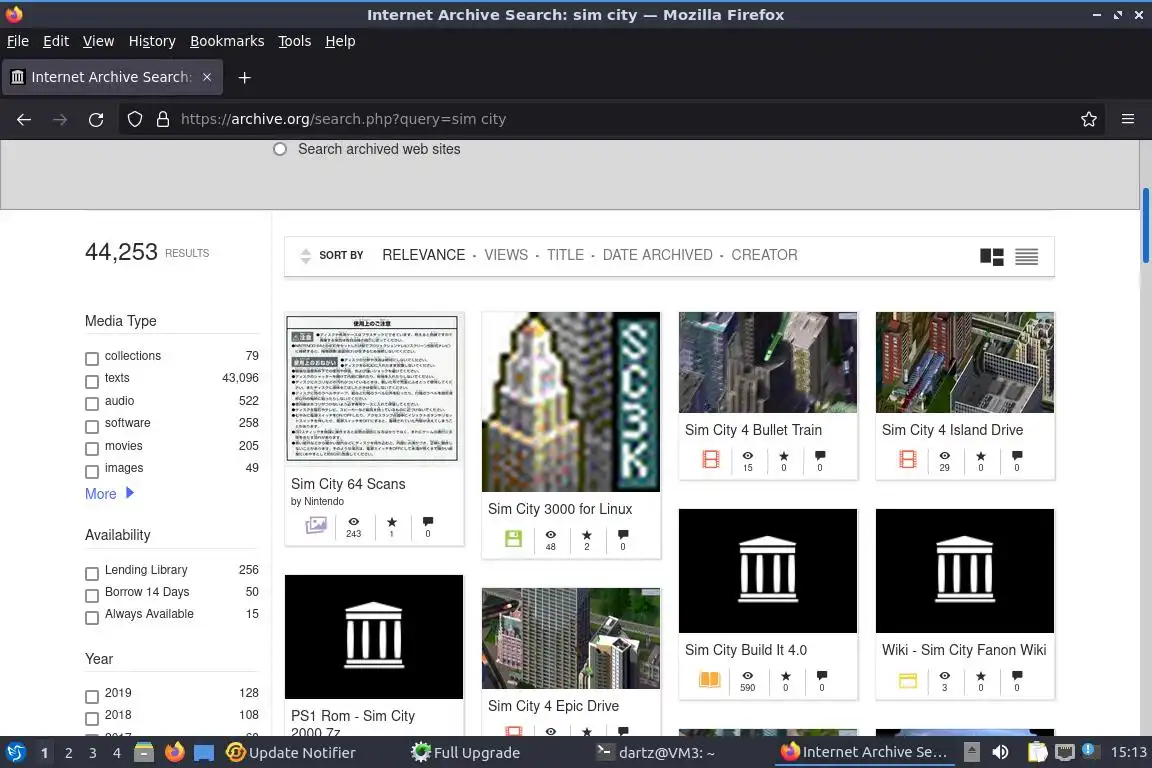Sort results by DATE ARCHIVED
This screenshot has height=768, width=1152.
click(658, 255)
